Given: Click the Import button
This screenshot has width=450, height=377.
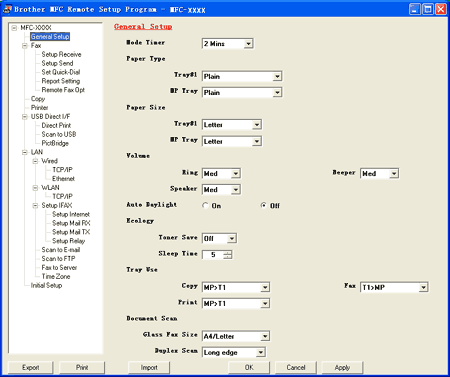Looking at the screenshot, I should pos(149,368).
